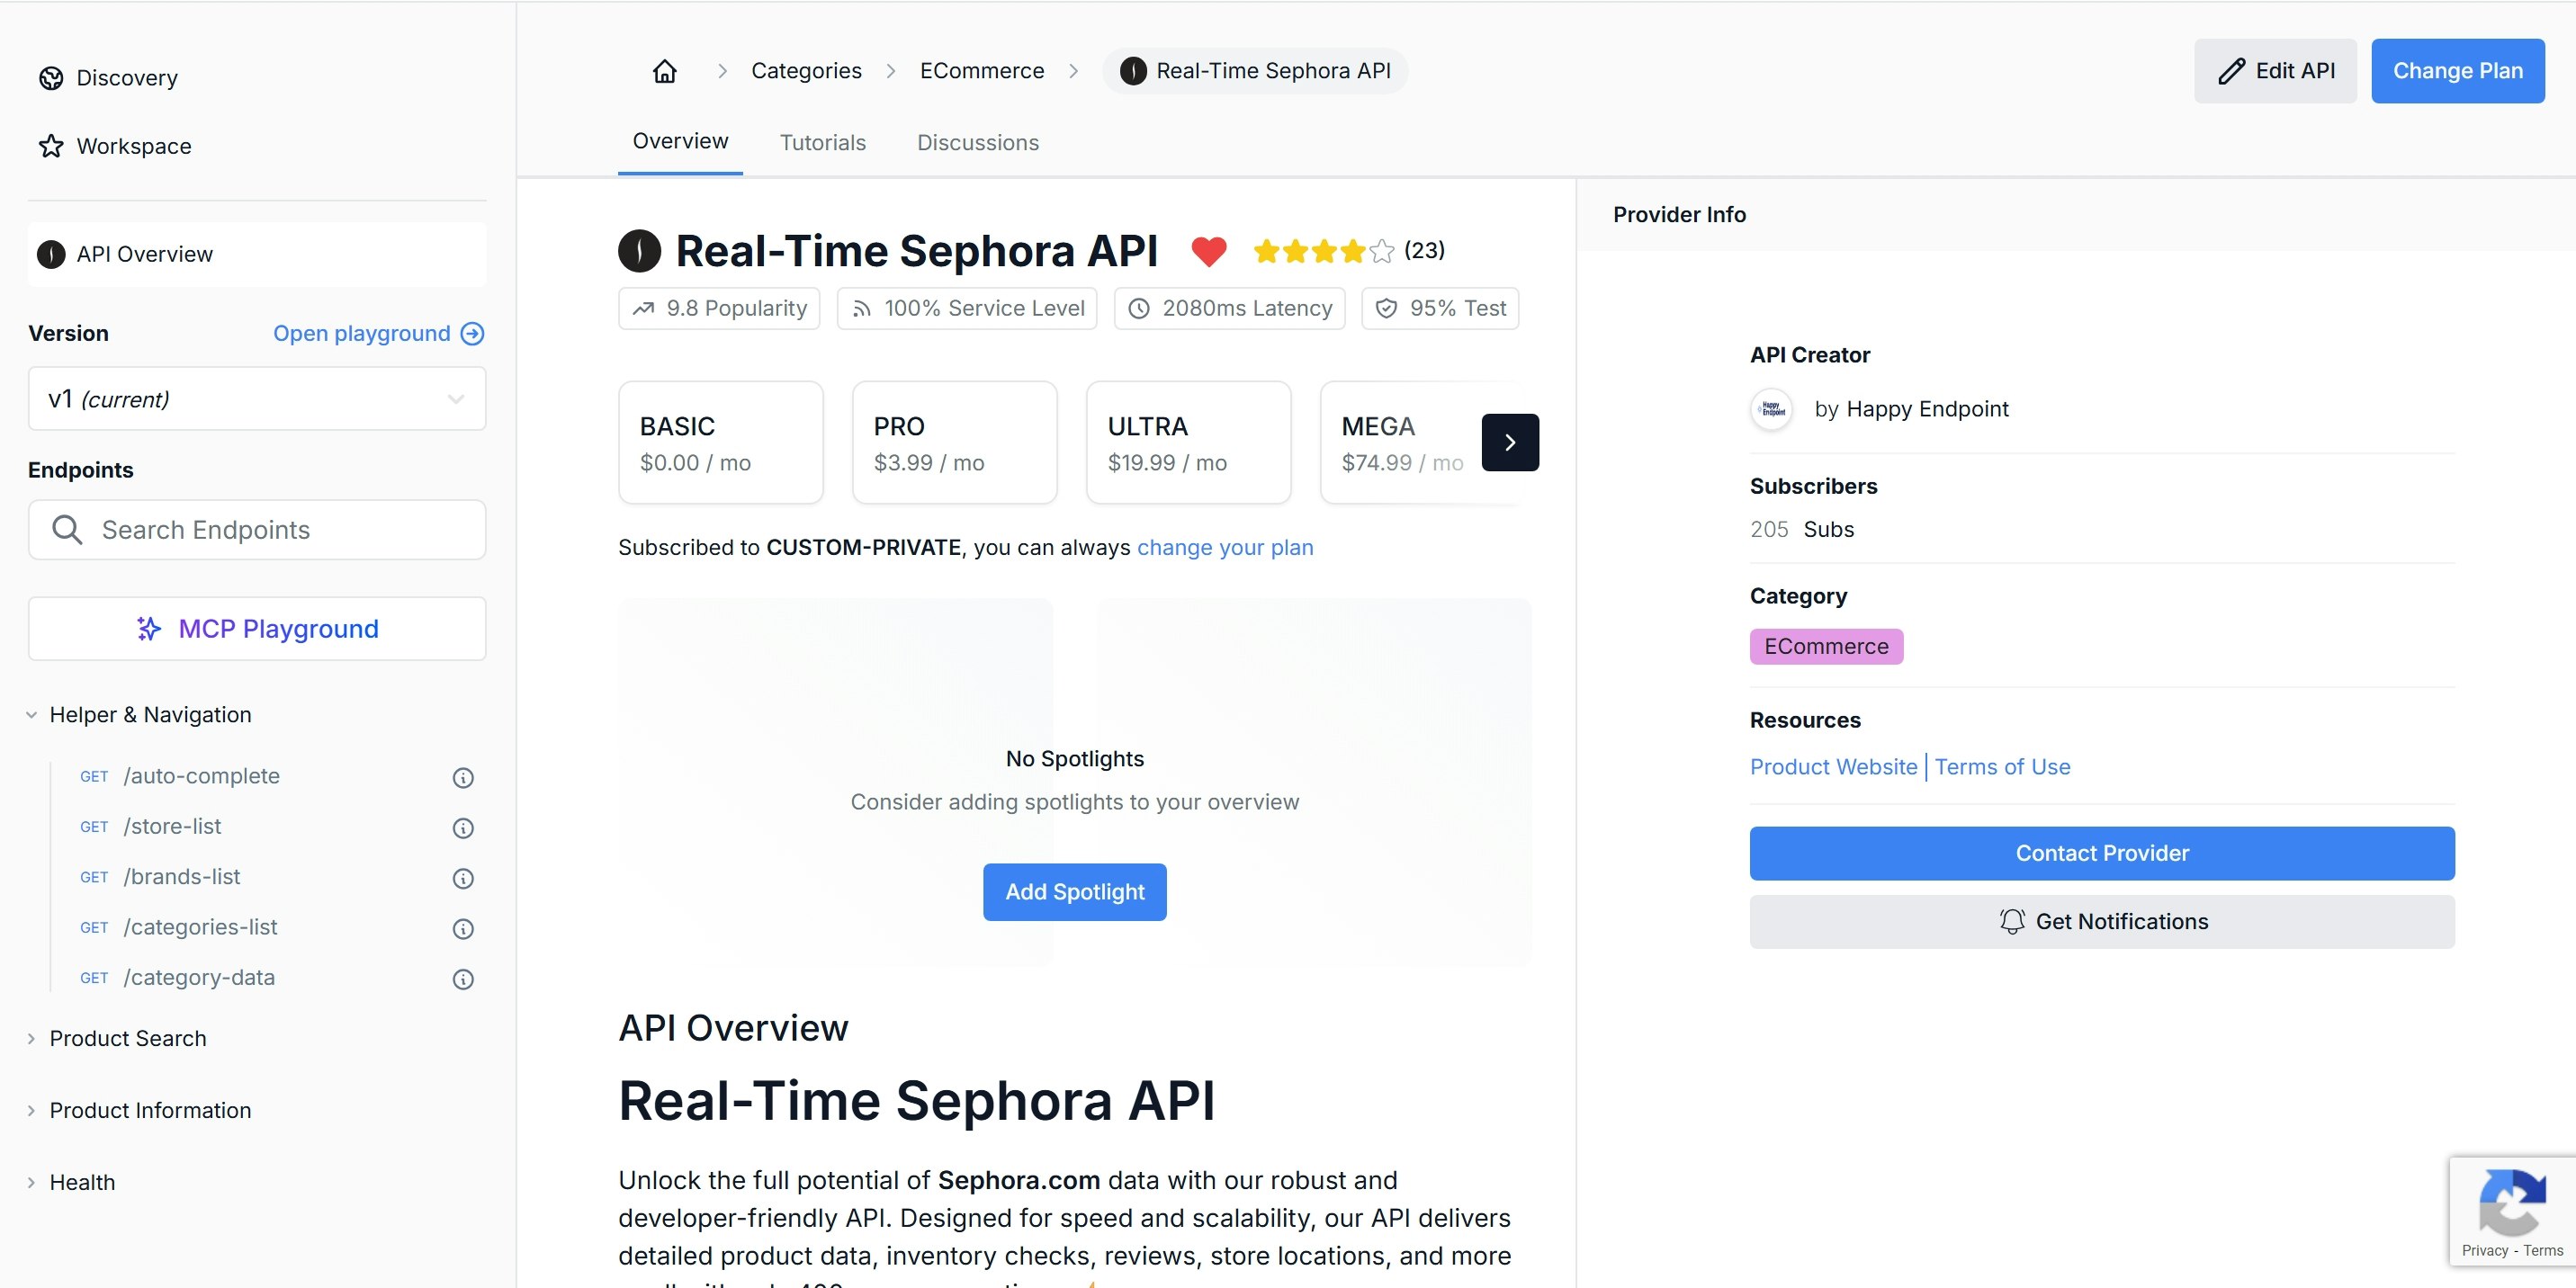Viewport: 2576px width, 1288px height.
Task: Switch to the Discussions tab
Action: 977,142
